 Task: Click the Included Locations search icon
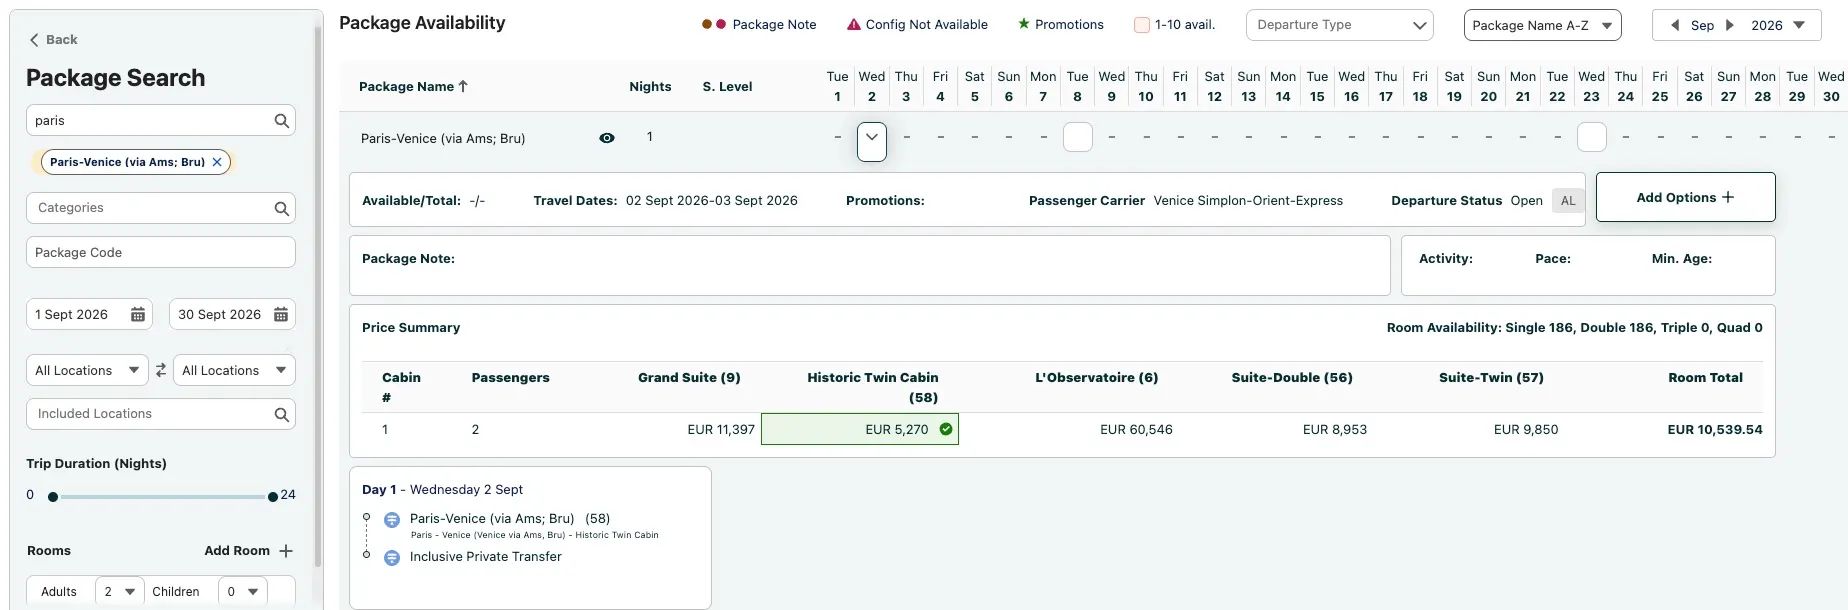(282, 414)
